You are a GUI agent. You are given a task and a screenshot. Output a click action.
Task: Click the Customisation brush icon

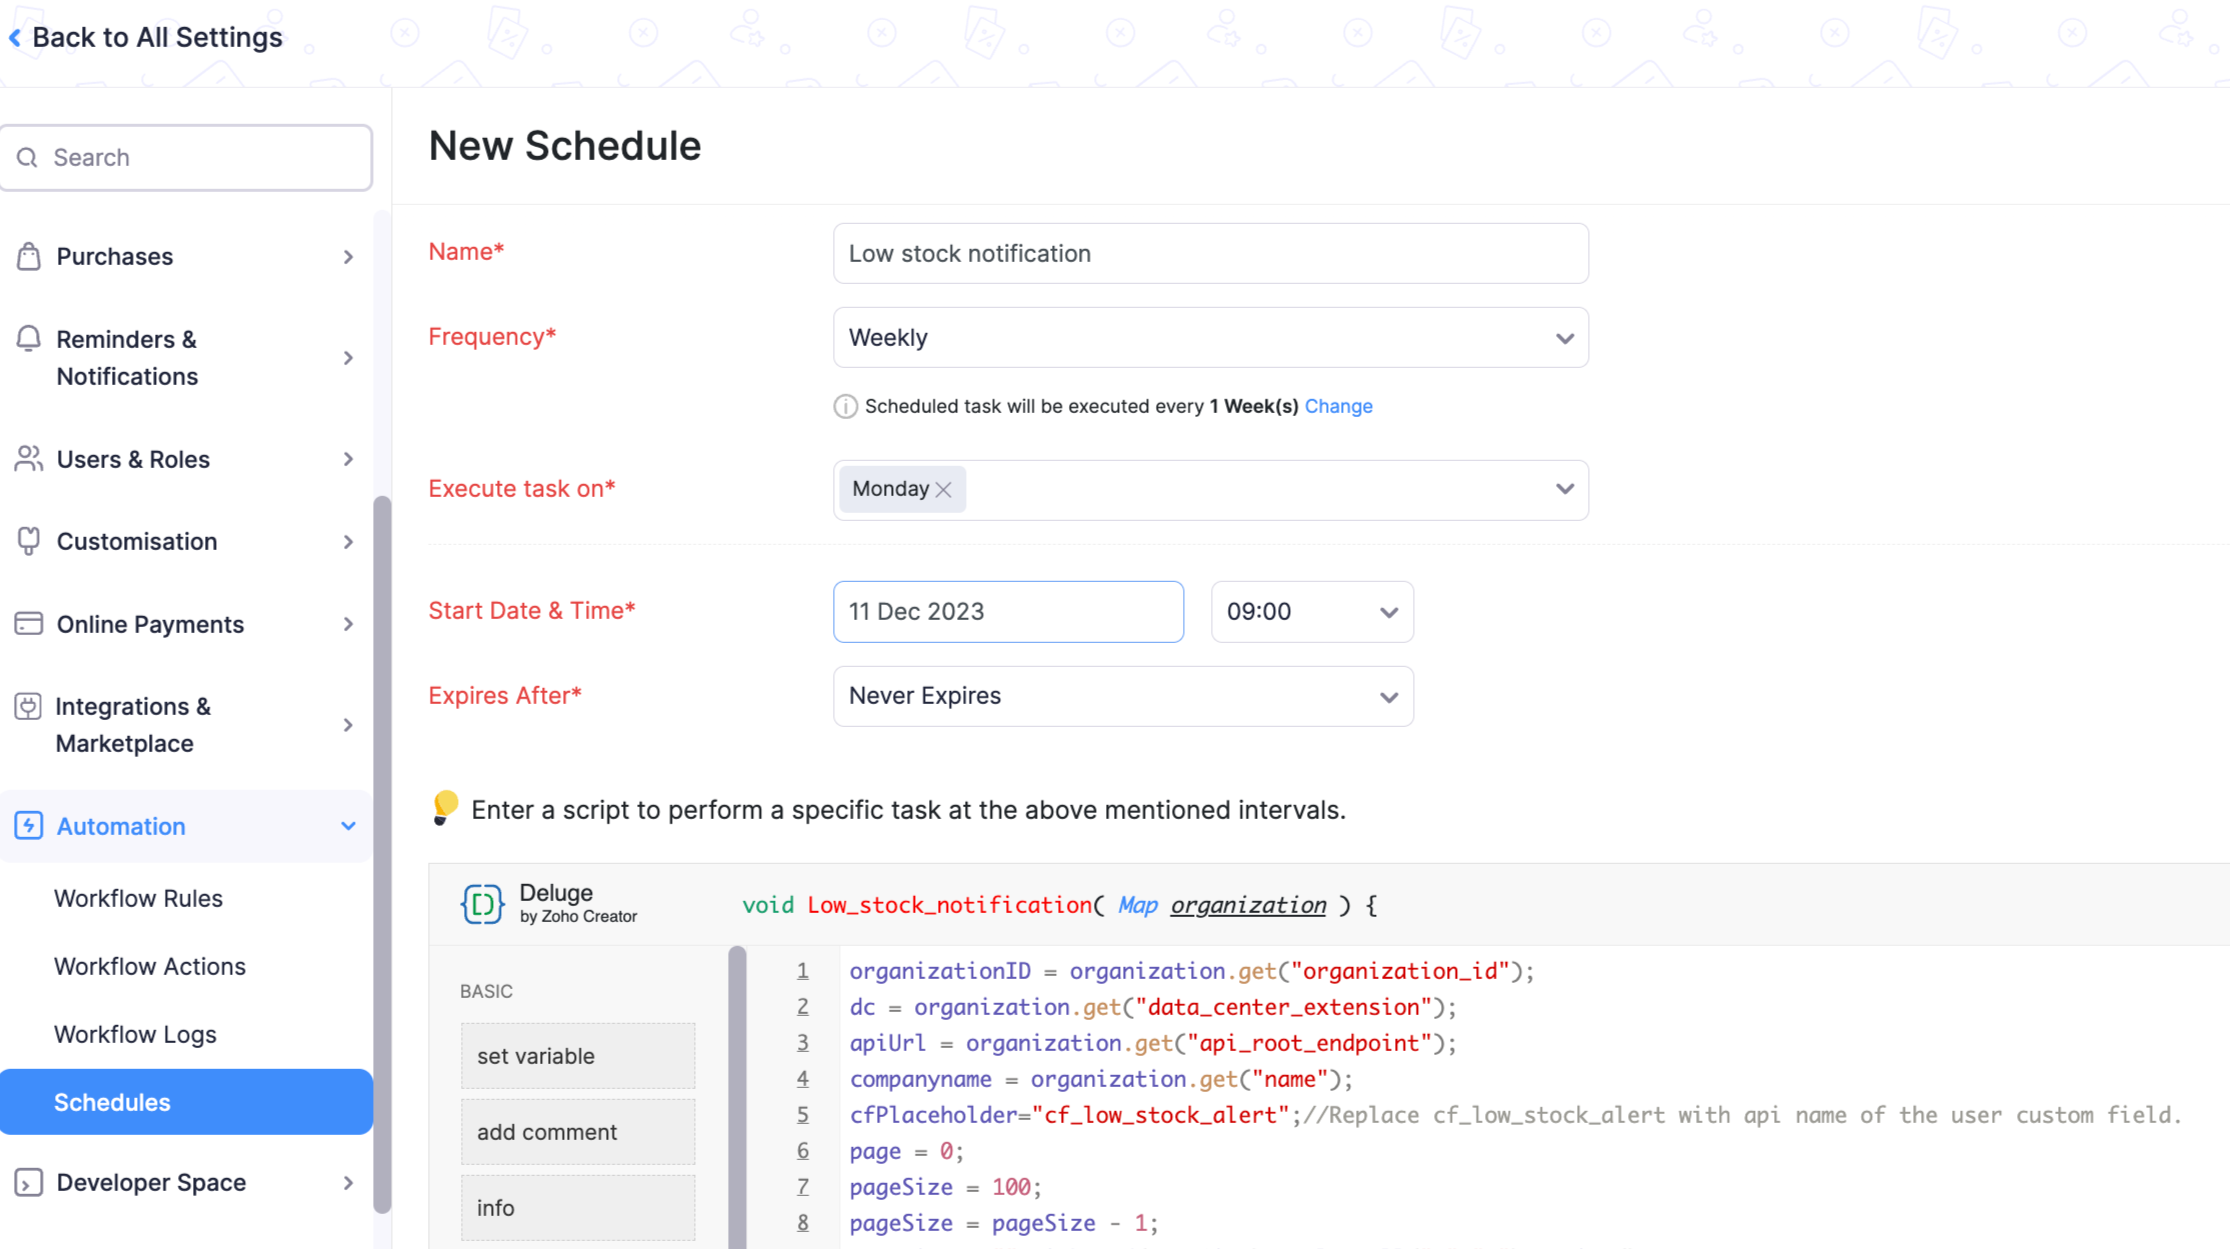(x=29, y=541)
